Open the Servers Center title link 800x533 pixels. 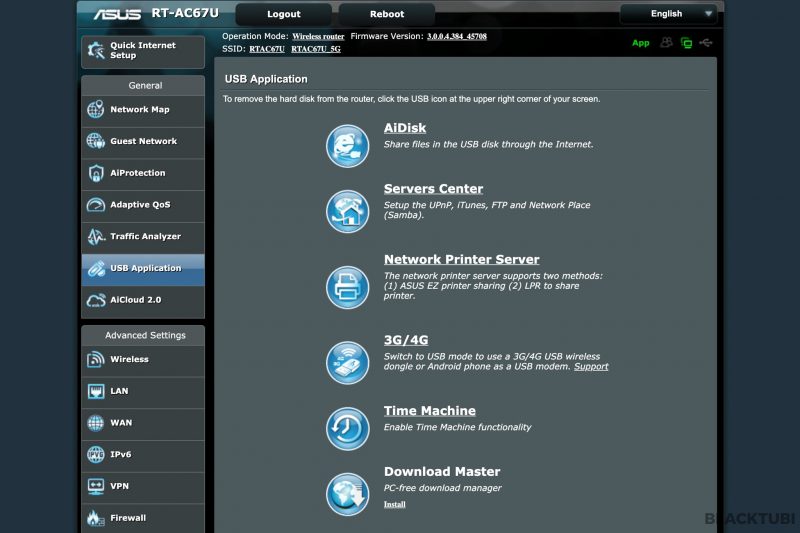coord(433,189)
